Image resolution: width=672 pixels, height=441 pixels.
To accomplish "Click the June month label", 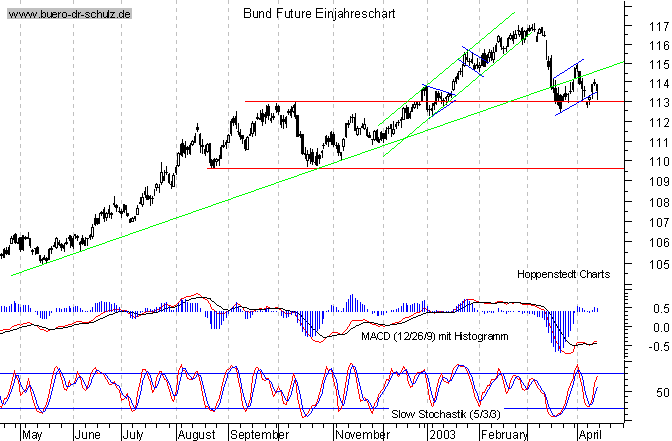I will coord(87,435).
